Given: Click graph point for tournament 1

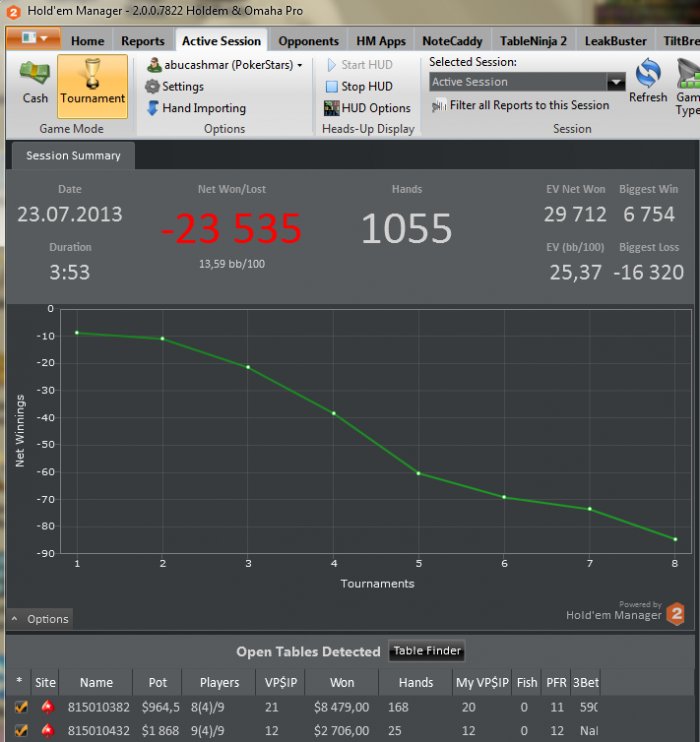Looking at the screenshot, I should 77,333.
